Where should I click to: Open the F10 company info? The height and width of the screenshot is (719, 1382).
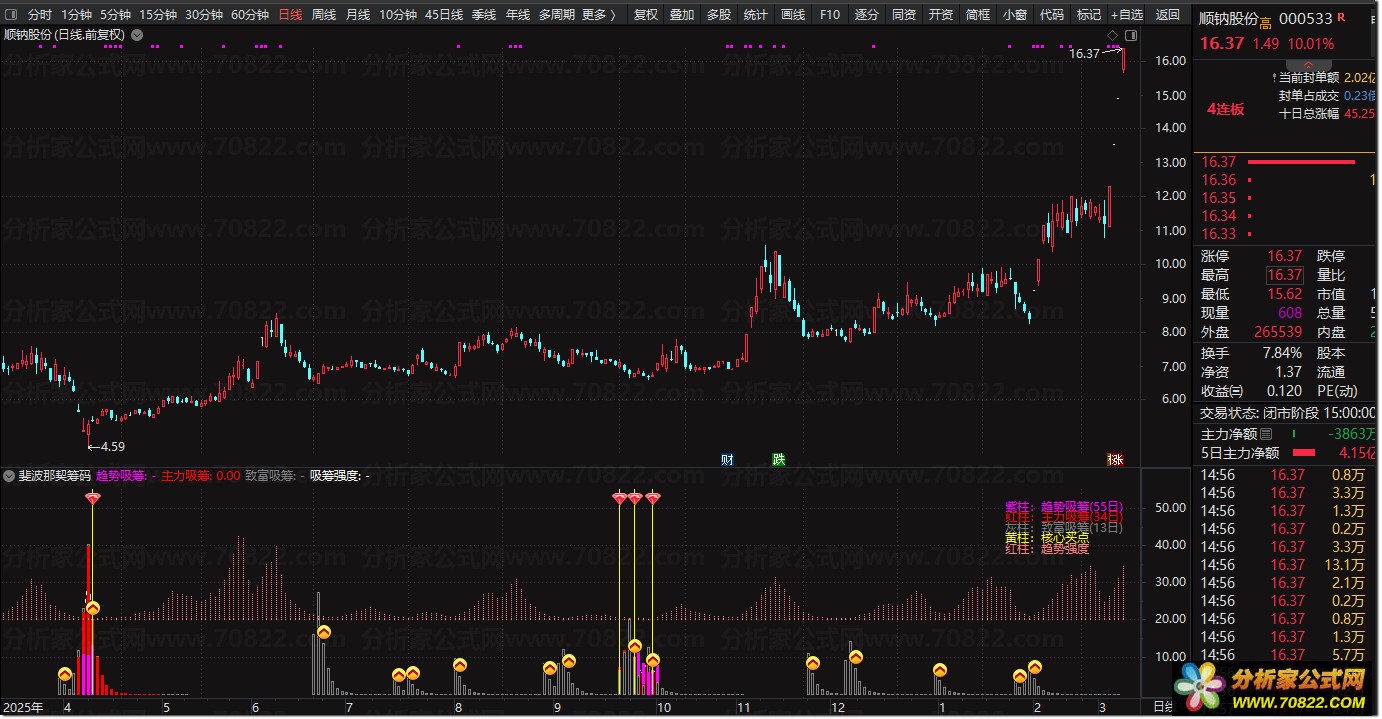[x=830, y=15]
